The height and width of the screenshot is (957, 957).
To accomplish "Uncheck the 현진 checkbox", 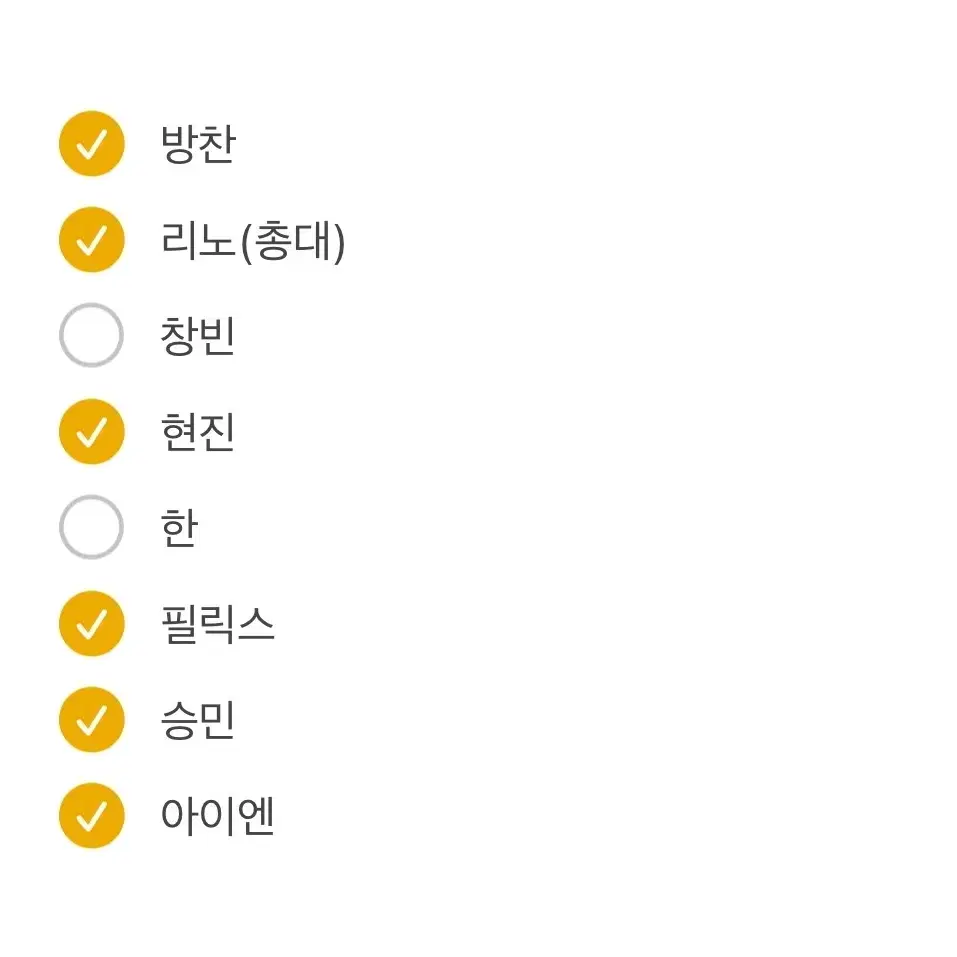I will (x=92, y=432).
